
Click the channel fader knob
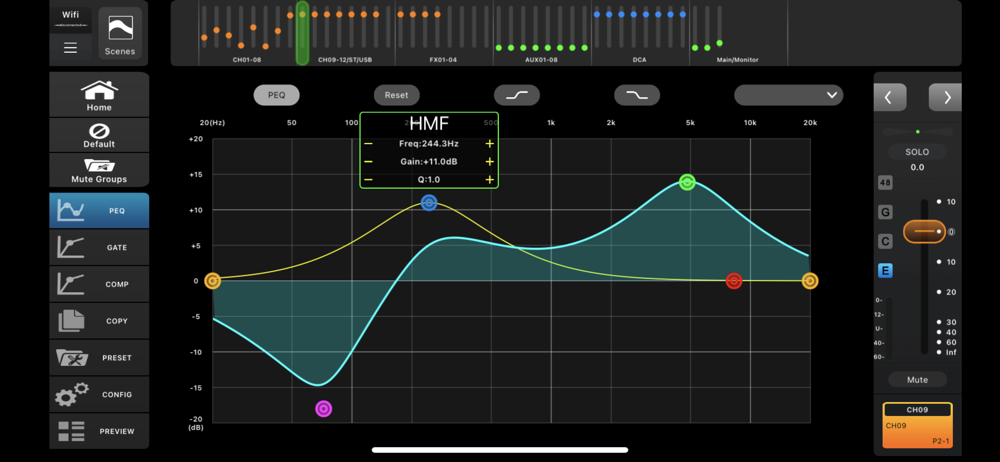[924, 232]
